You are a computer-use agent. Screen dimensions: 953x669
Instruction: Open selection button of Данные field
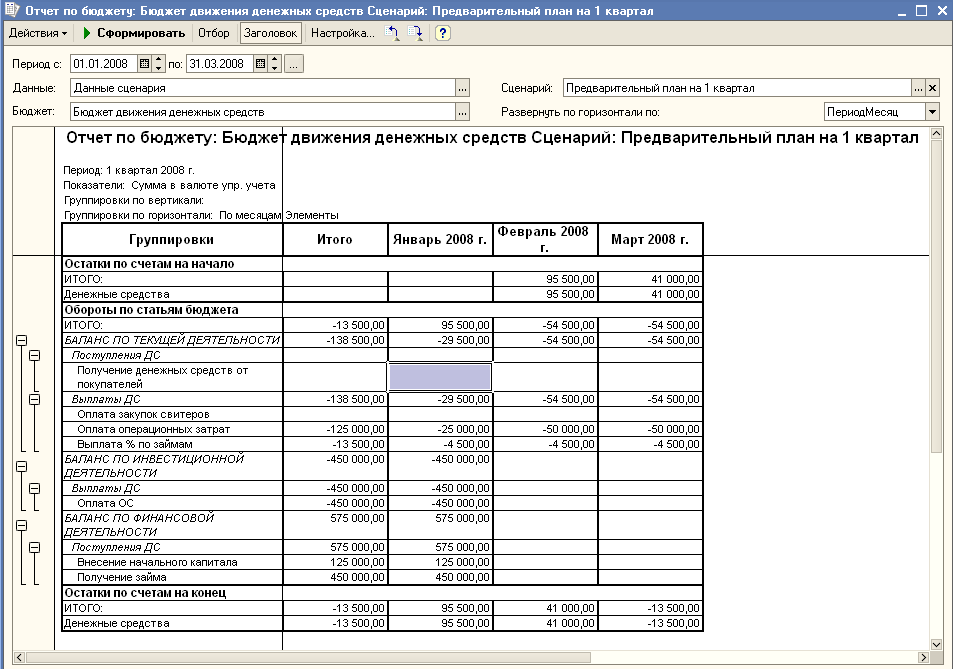463,88
